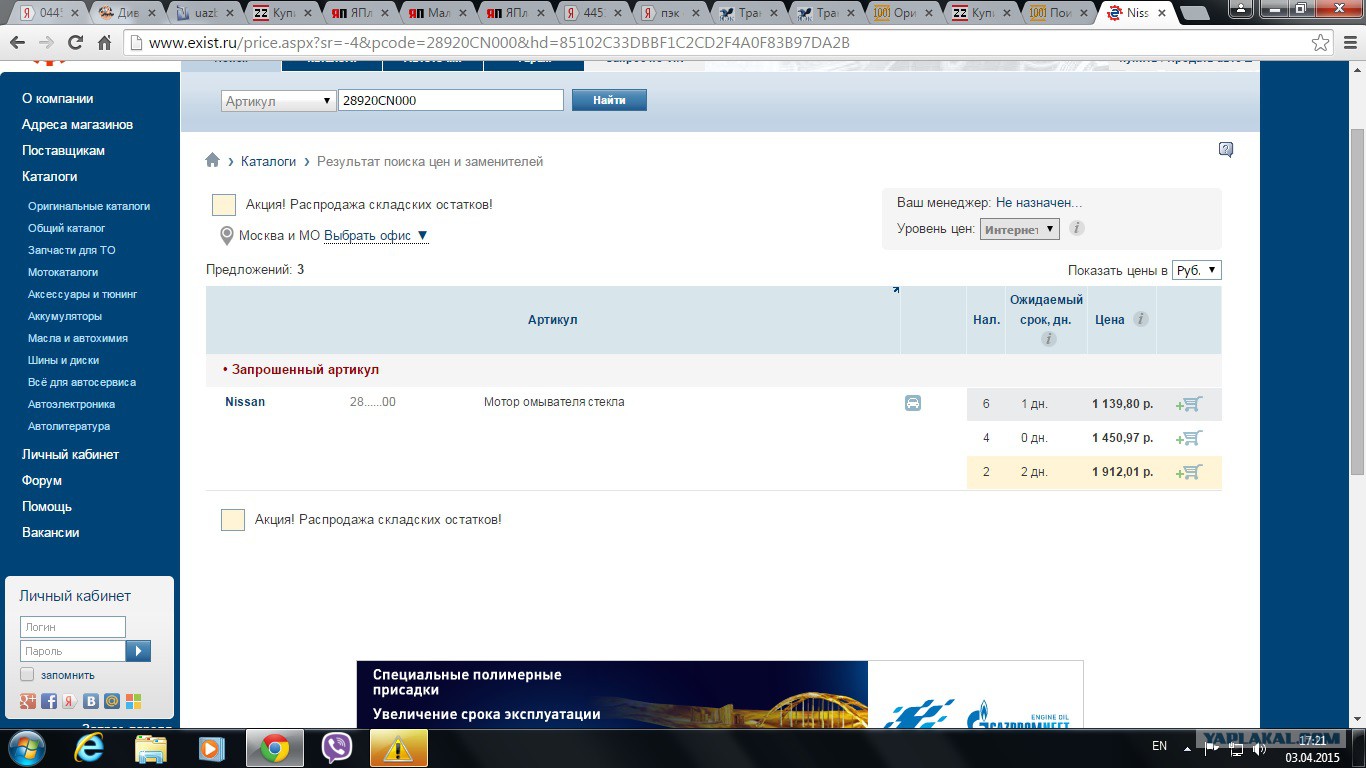This screenshot has height=768, width=1366.
Task: Open Windows Media Player from taskbar
Action: click(x=211, y=748)
